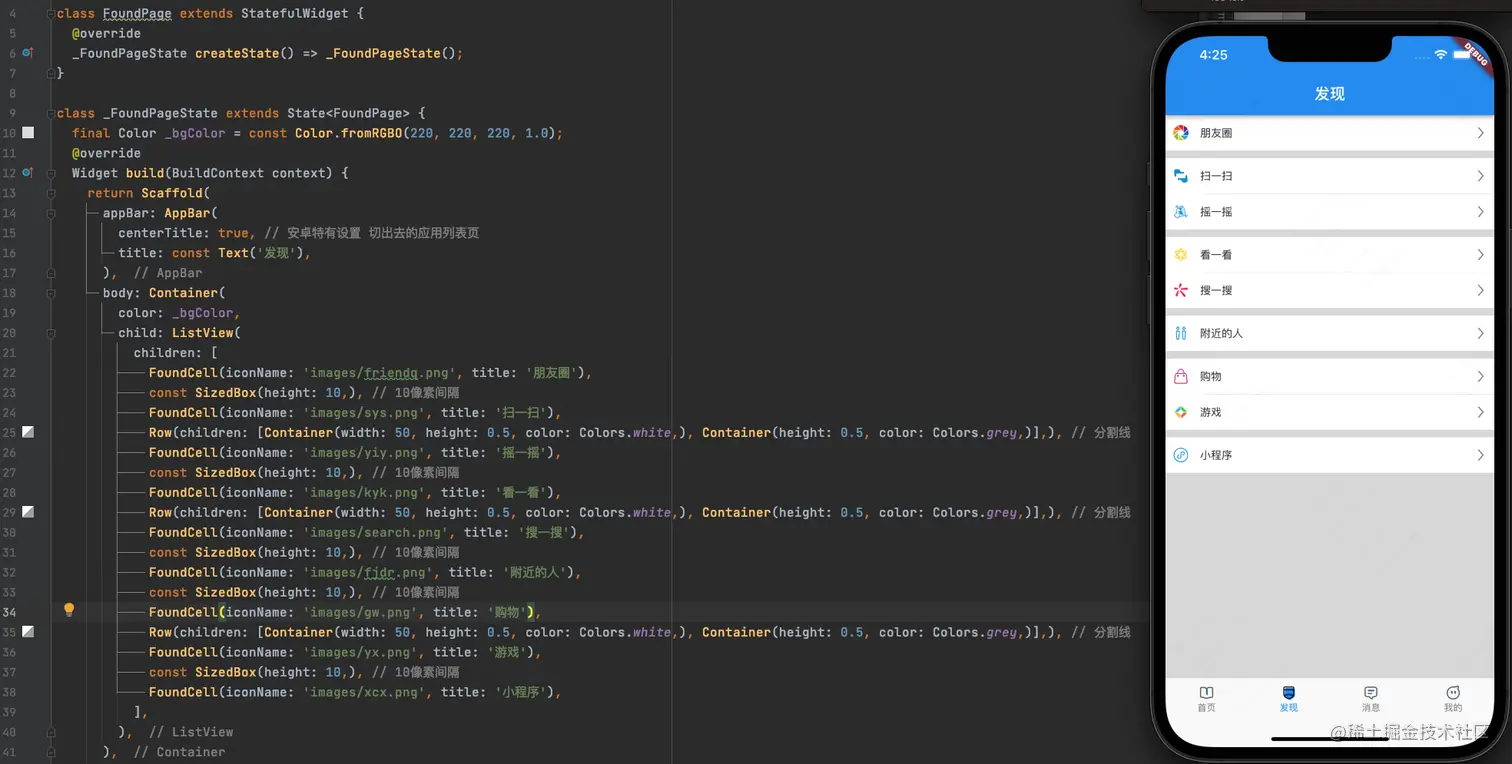The image size is (1512, 764).
Task: Click the 扫一扫 scan icon in simulator
Action: pyautogui.click(x=1181, y=176)
